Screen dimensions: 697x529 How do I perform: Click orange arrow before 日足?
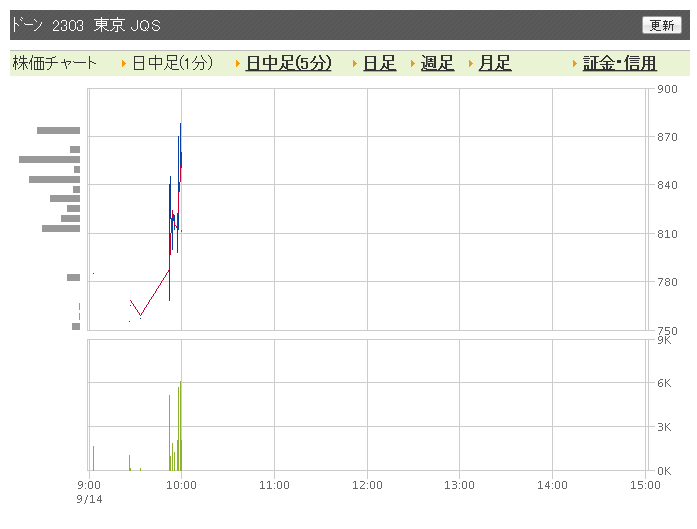(355, 64)
